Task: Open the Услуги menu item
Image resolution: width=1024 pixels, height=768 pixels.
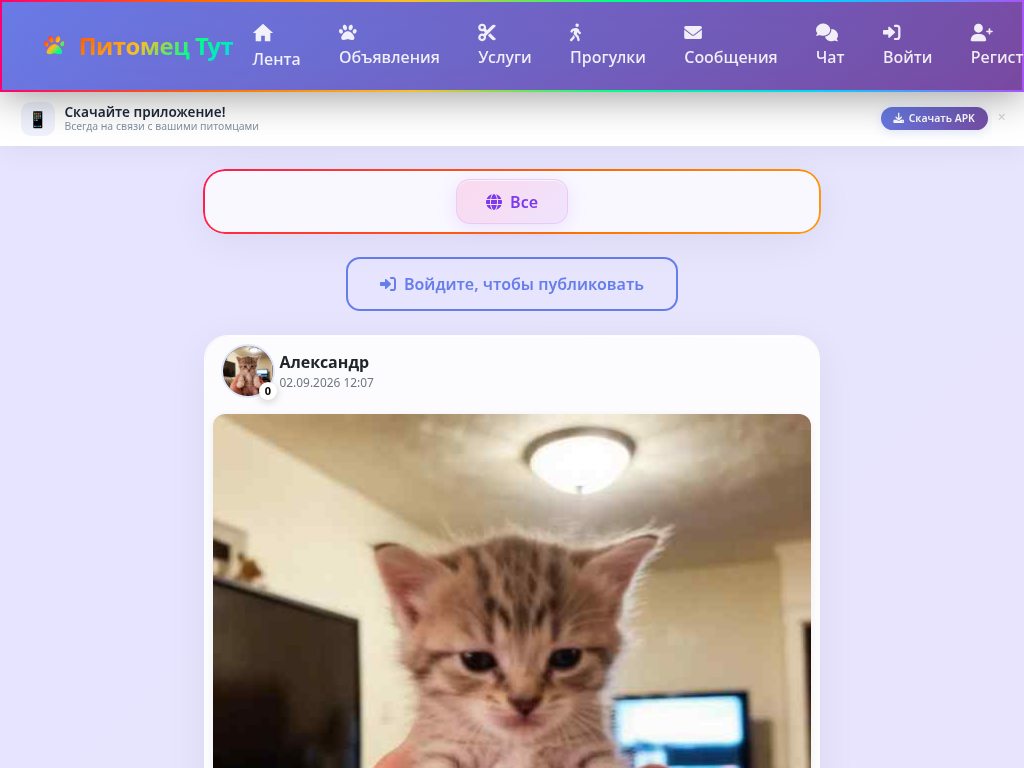Action: [504, 46]
